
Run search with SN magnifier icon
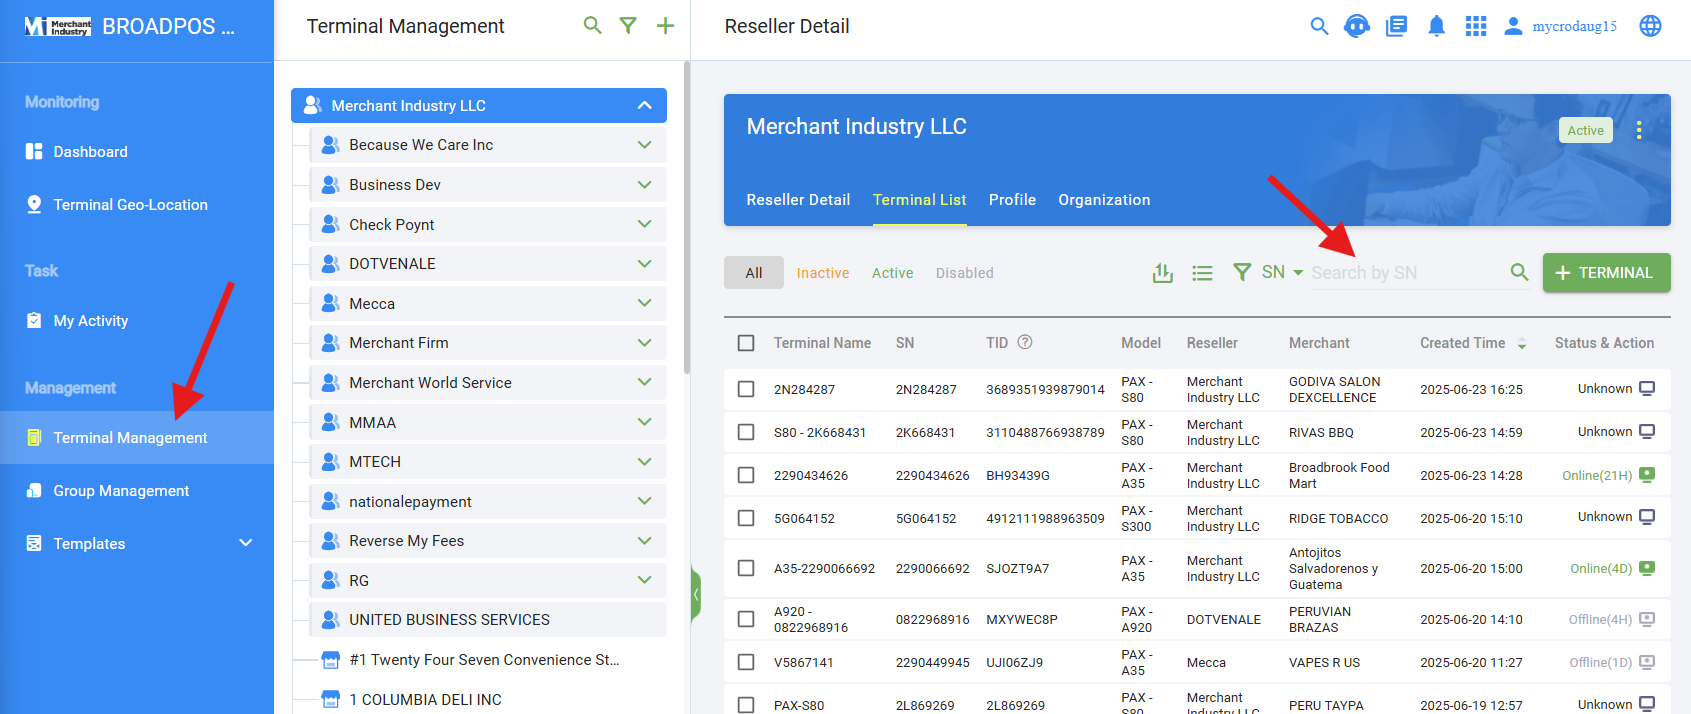pos(1519,272)
